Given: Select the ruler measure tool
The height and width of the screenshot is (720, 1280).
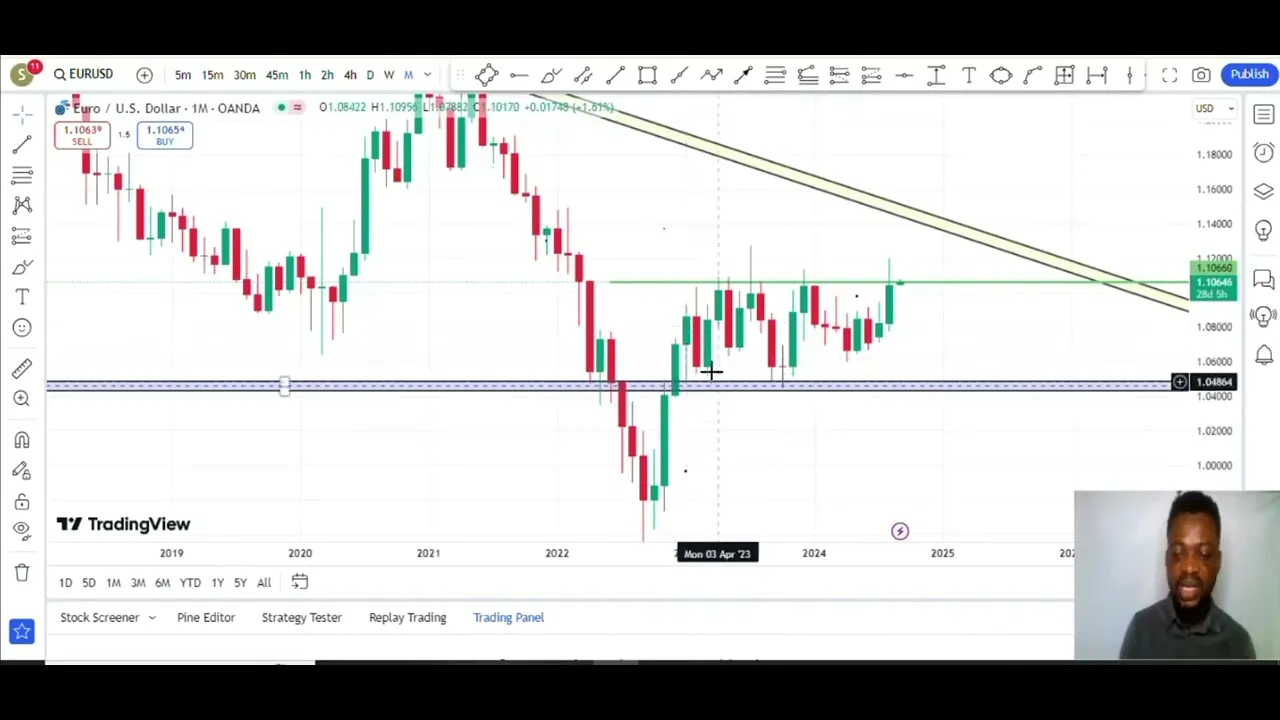Looking at the screenshot, I should [22, 368].
